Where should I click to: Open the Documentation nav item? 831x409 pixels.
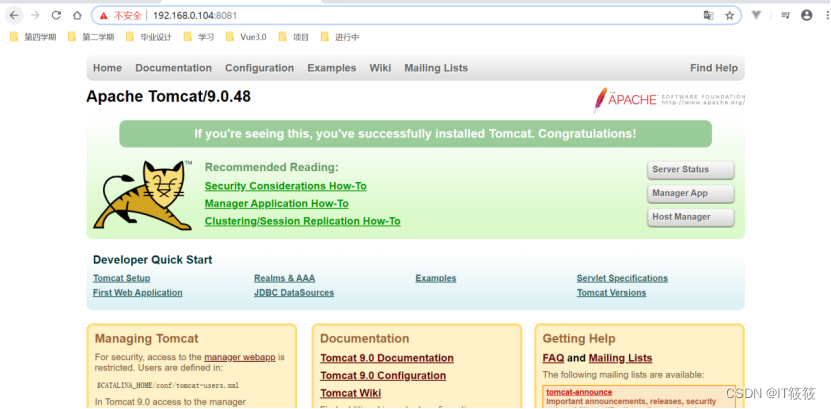tap(173, 68)
